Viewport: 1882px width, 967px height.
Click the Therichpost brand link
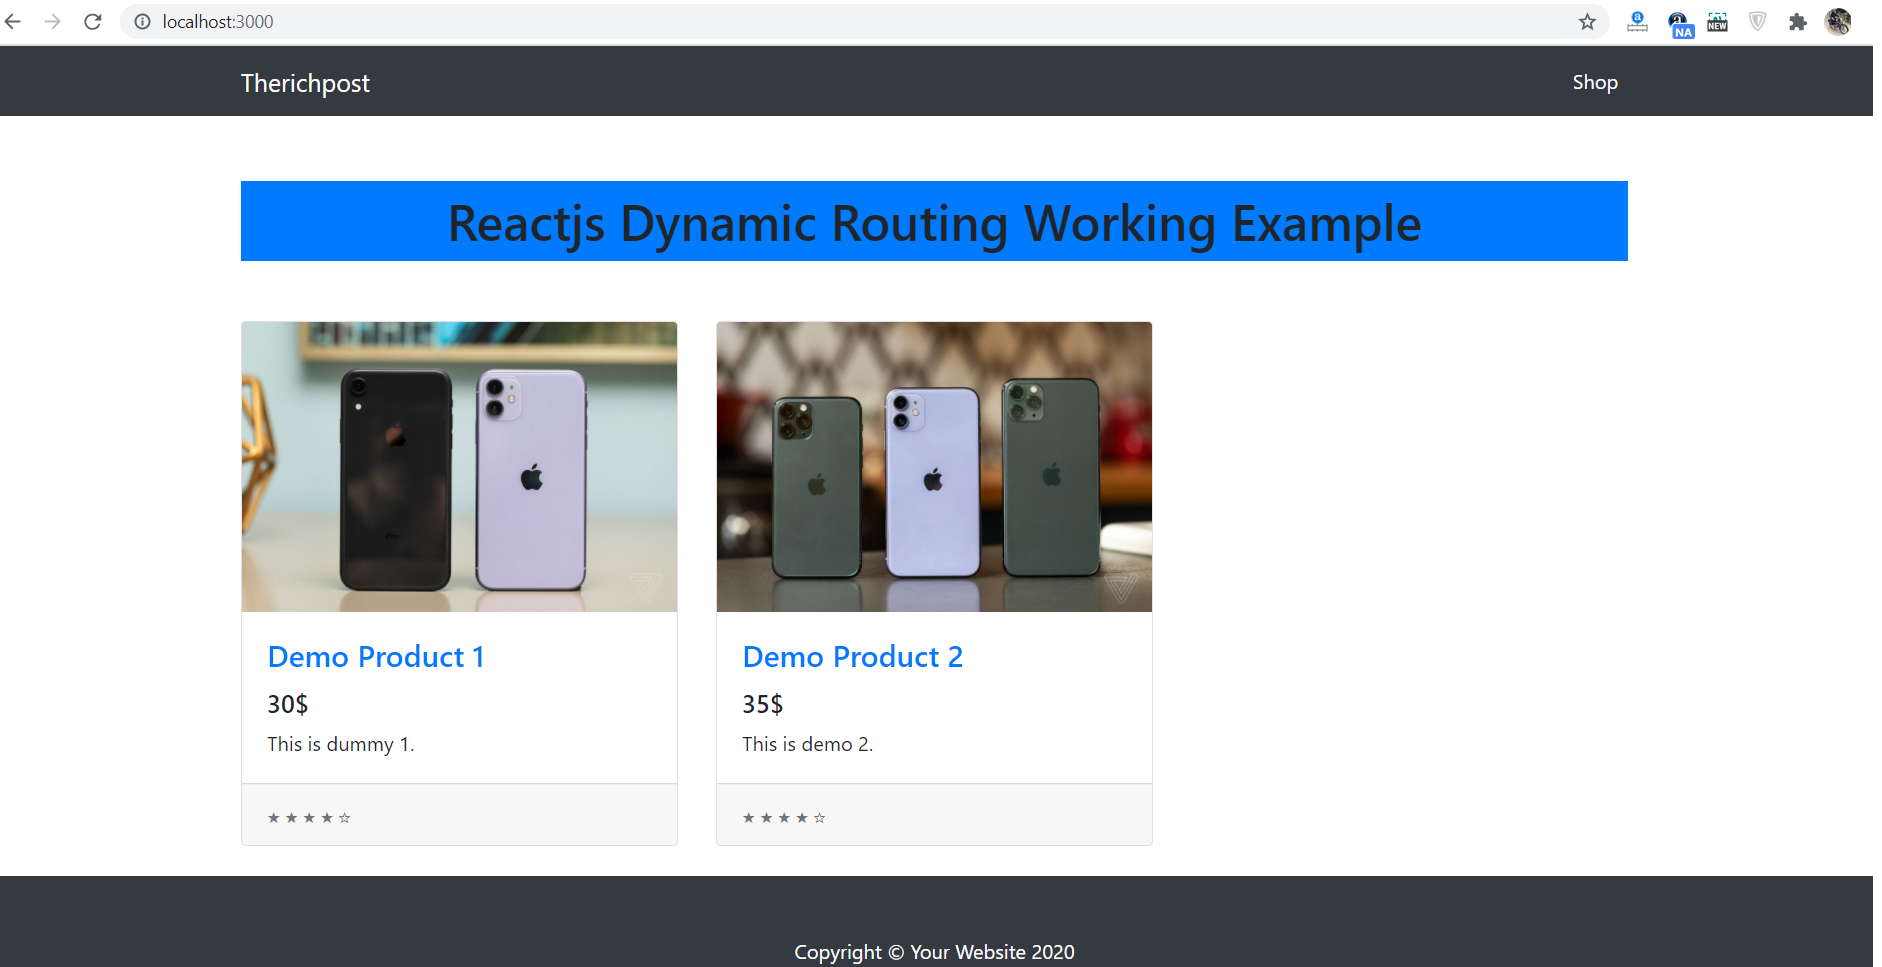click(x=305, y=83)
